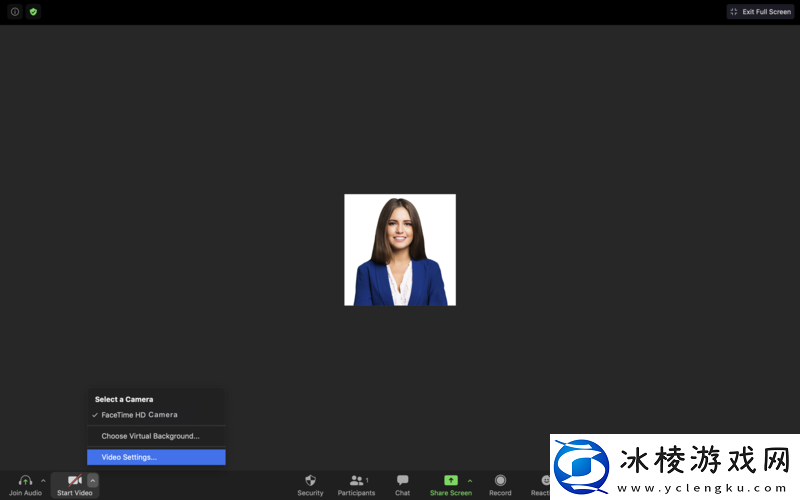The height and width of the screenshot is (500, 800).
Task: Open the Security shield icon
Action: 310,480
